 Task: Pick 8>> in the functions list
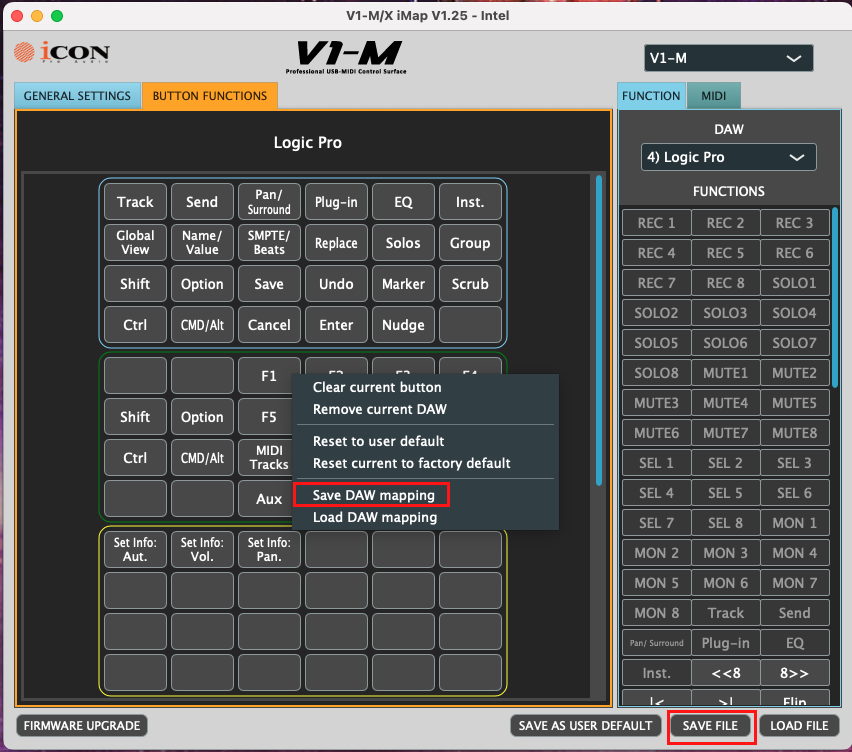(x=794, y=673)
